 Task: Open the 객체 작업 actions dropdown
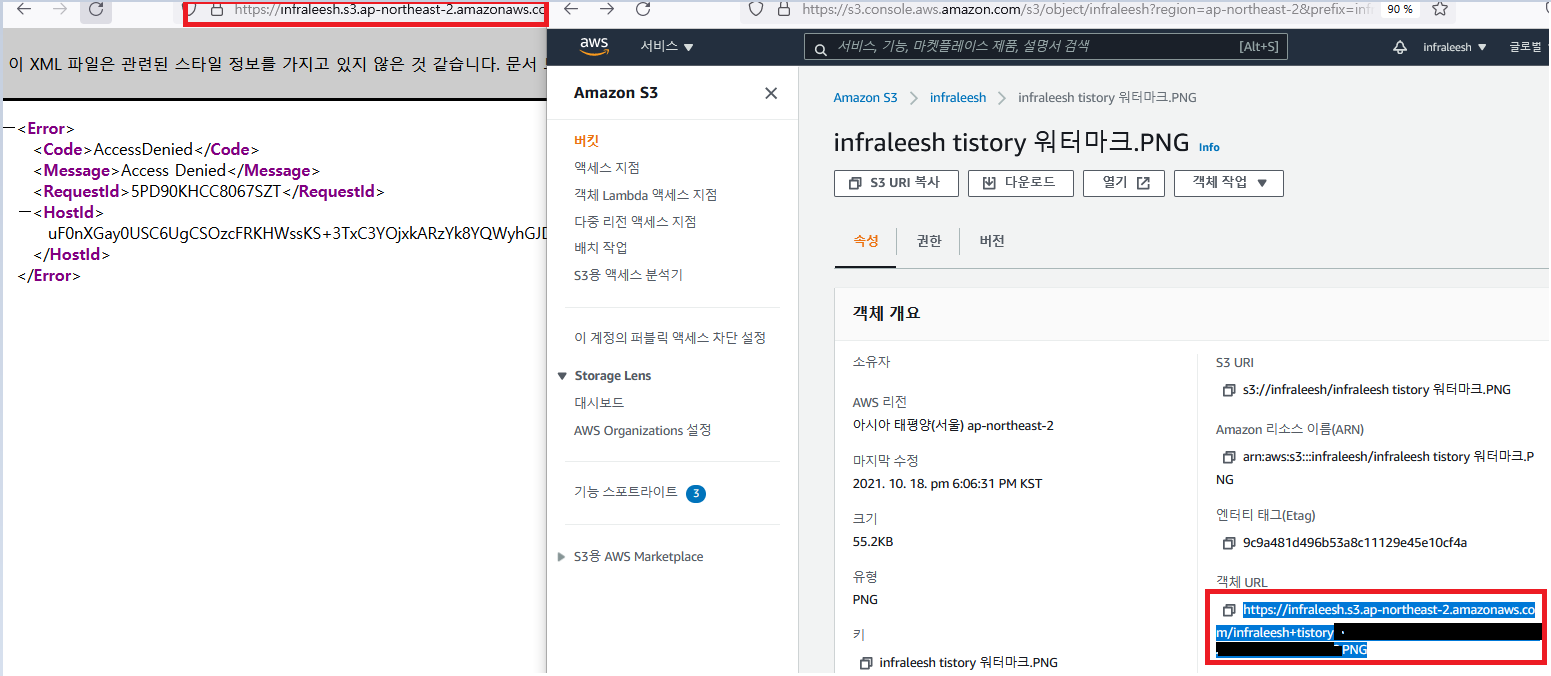tap(1229, 183)
